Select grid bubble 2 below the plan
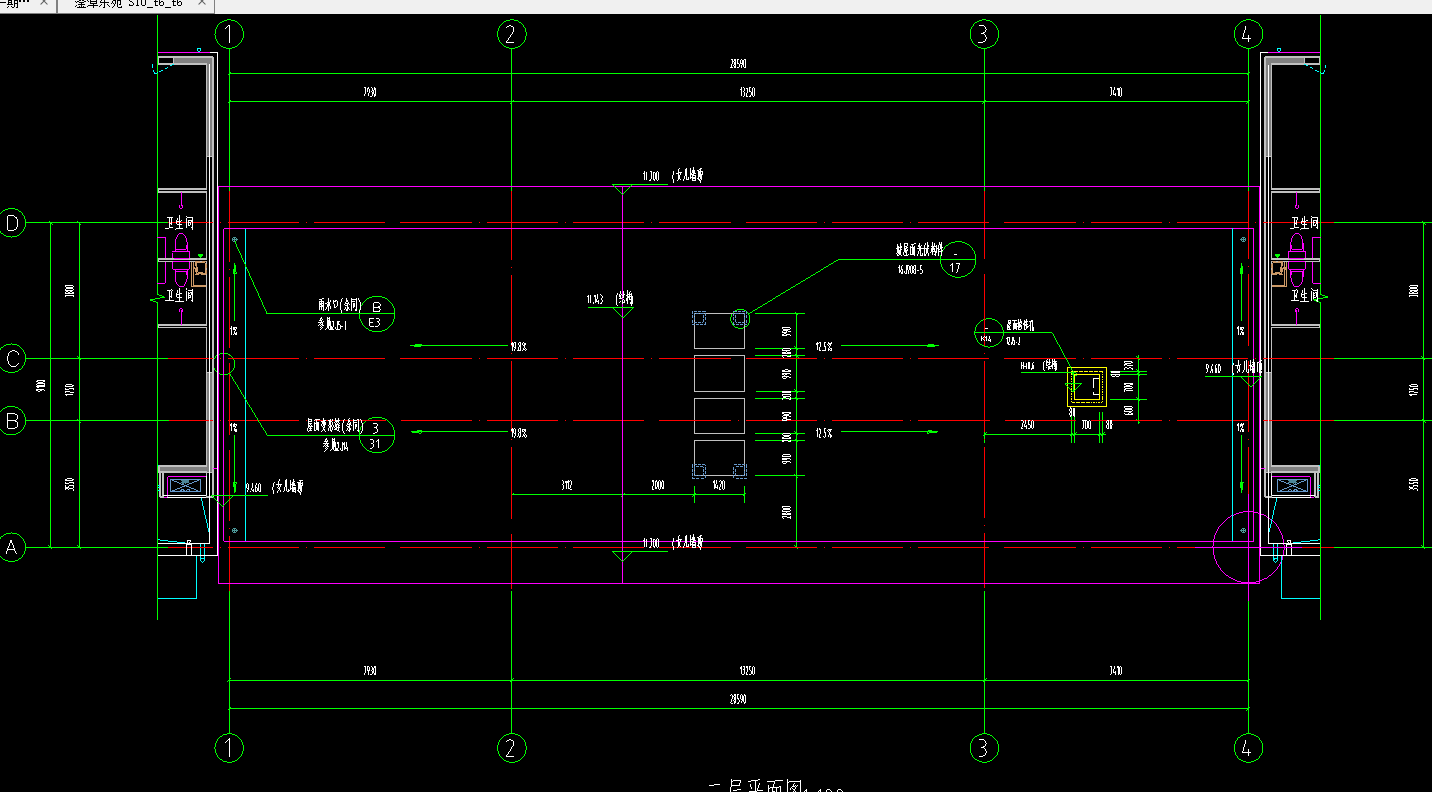This screenshot has width=1432, height=792. tap(511, 747)
